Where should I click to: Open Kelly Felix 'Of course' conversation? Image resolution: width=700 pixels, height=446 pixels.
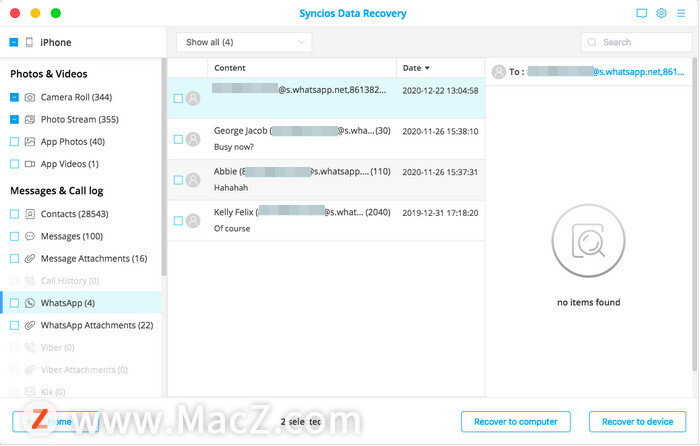pos(326,221)
